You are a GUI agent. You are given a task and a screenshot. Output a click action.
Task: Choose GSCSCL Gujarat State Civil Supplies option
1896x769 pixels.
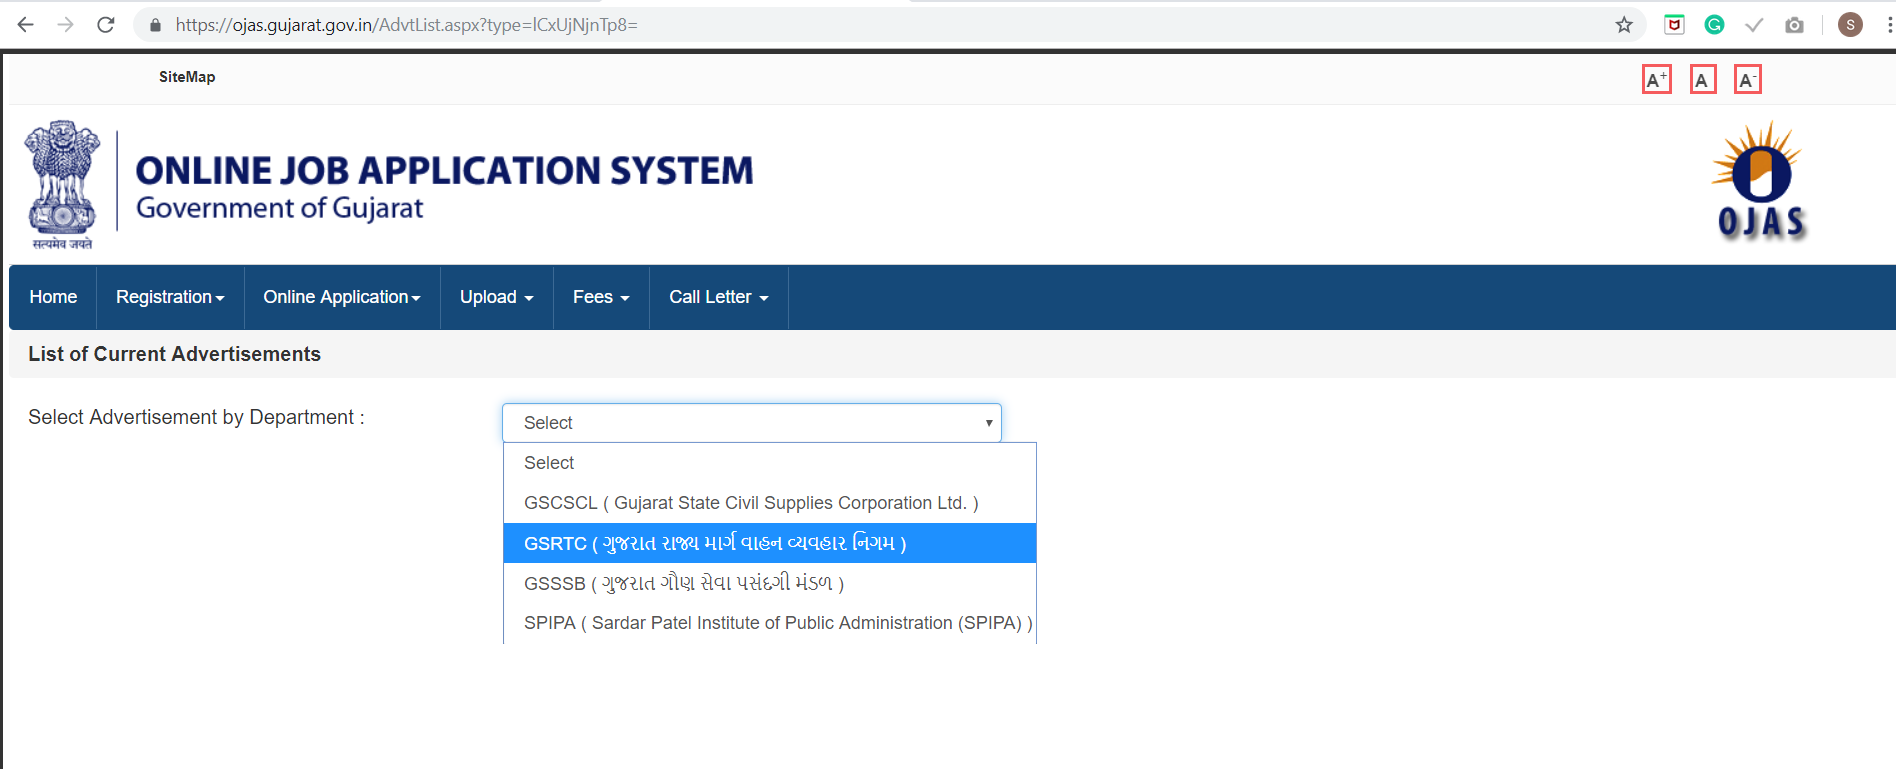pyautogui.click(x=770, y=503)
